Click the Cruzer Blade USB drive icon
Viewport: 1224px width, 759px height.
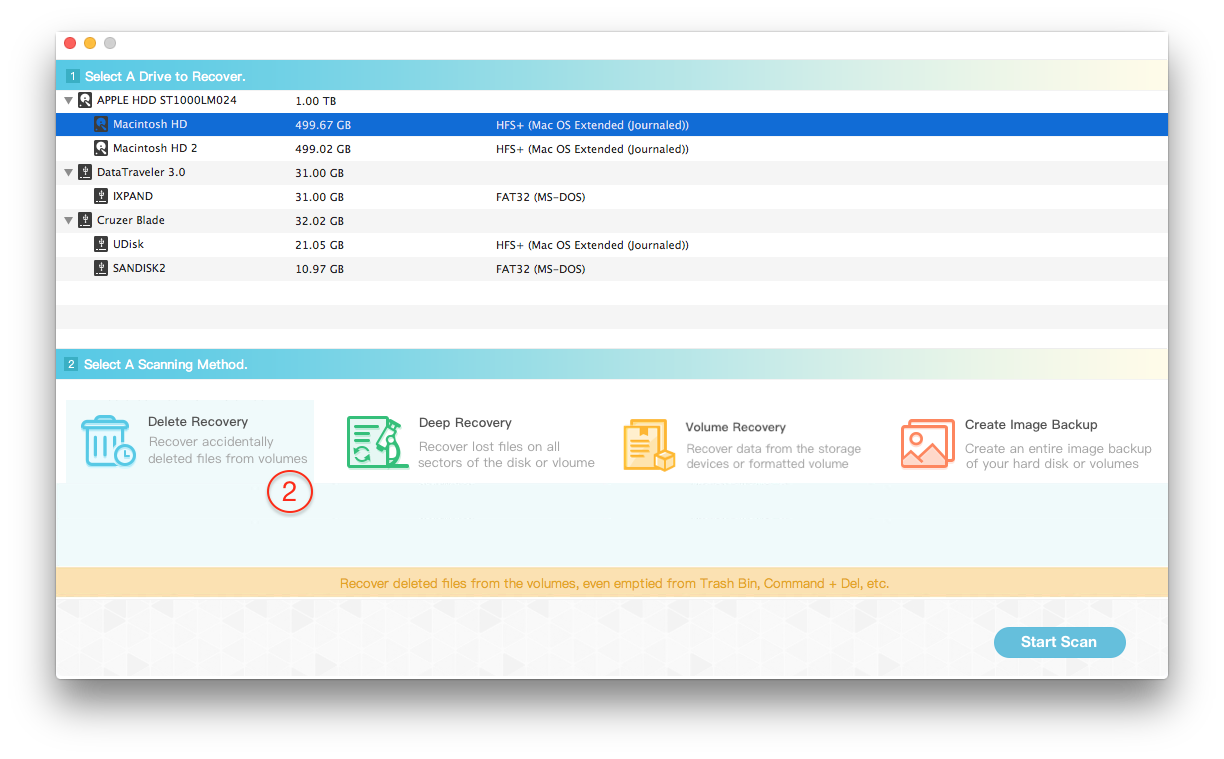pos(85,220)
